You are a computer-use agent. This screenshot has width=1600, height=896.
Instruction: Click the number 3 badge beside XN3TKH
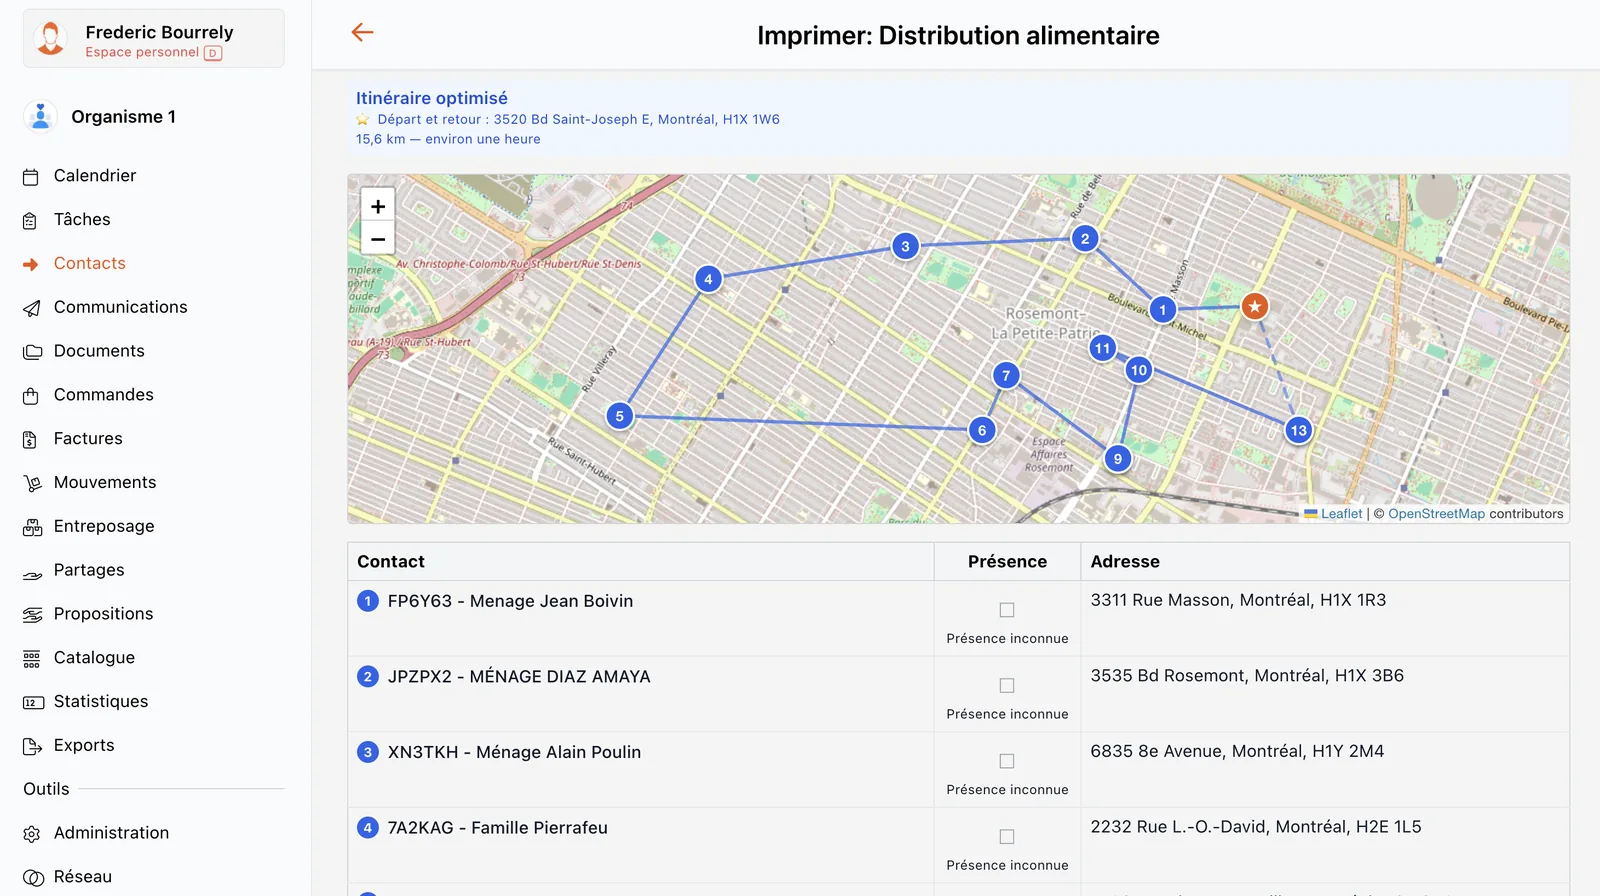[368, 752]
